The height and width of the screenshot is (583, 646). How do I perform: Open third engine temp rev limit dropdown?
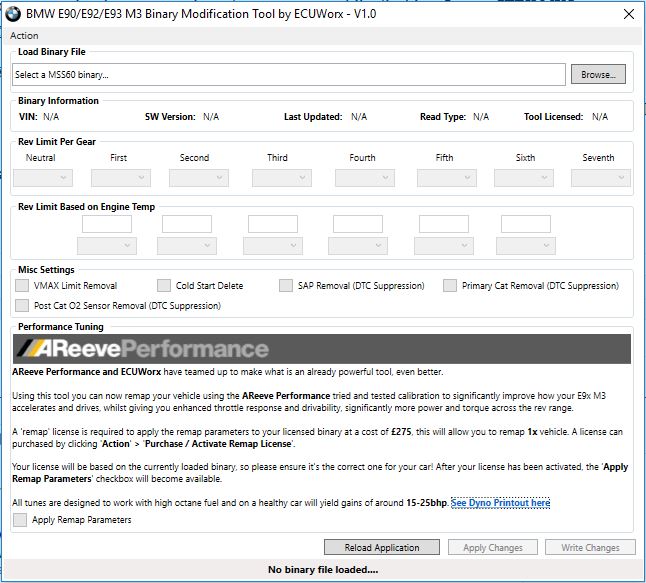coord(273,246)
